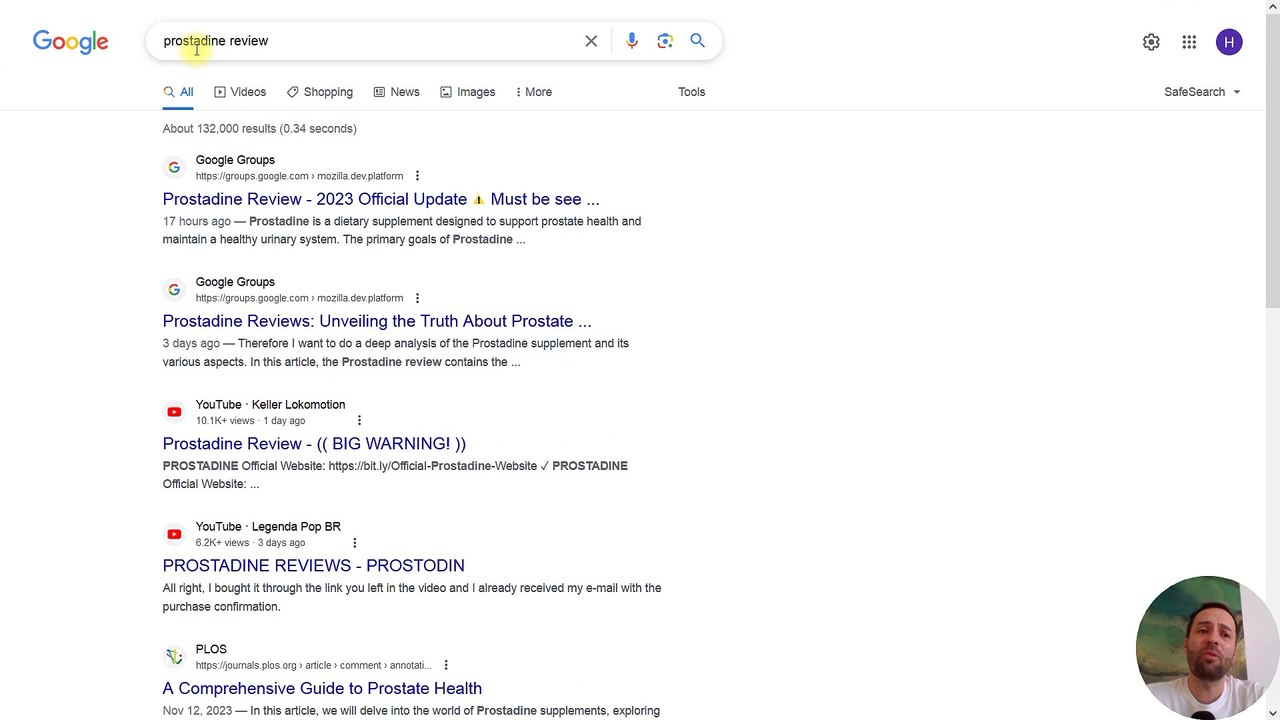Image resolution: width=1280 pixels, height=720 pixels.
Task: Click the 'PLOS' site name
Action: pos(211,649)
